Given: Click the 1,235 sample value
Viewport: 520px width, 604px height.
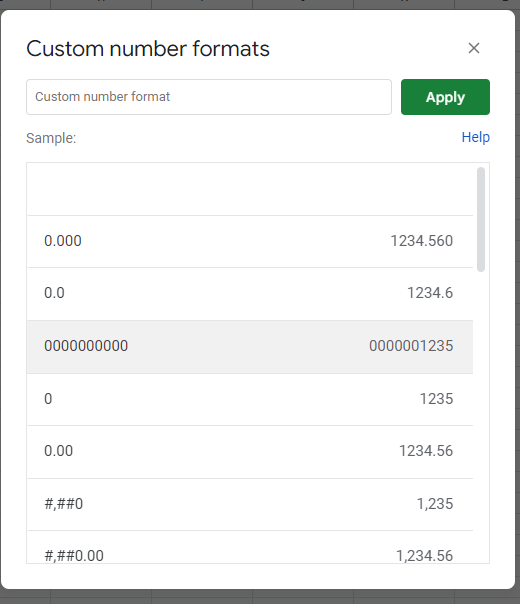Looking at the screenshot, I should 435,504.
